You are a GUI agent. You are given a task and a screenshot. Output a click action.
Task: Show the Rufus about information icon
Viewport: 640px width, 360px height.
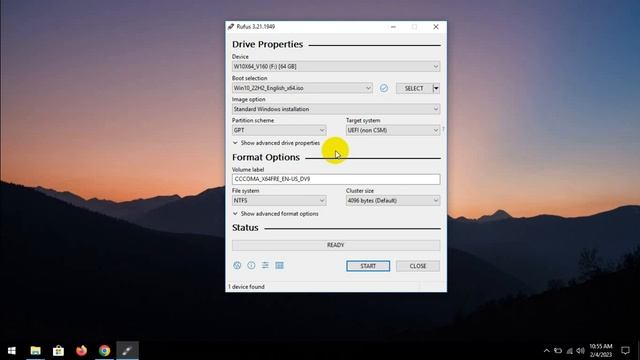point(251,265)
